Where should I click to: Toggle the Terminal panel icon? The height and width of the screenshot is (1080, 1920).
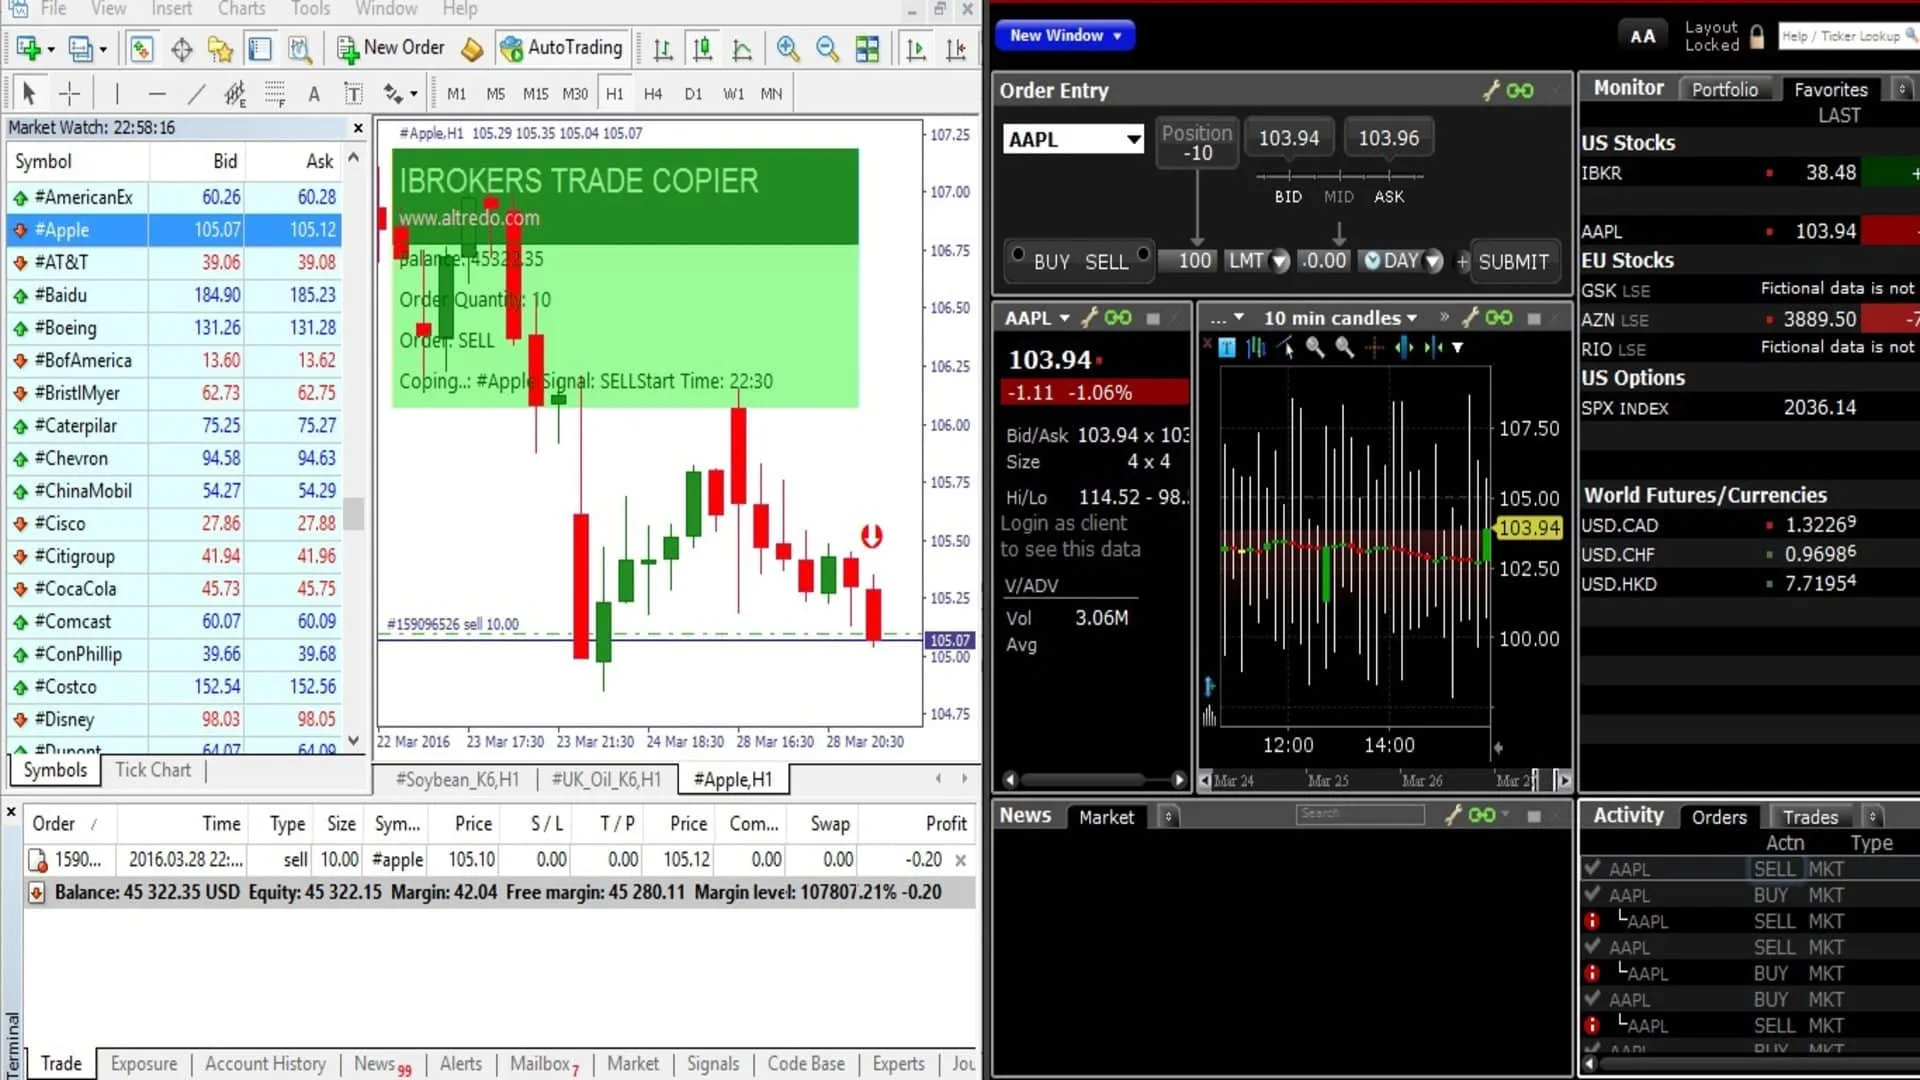[x=260, y=48]
